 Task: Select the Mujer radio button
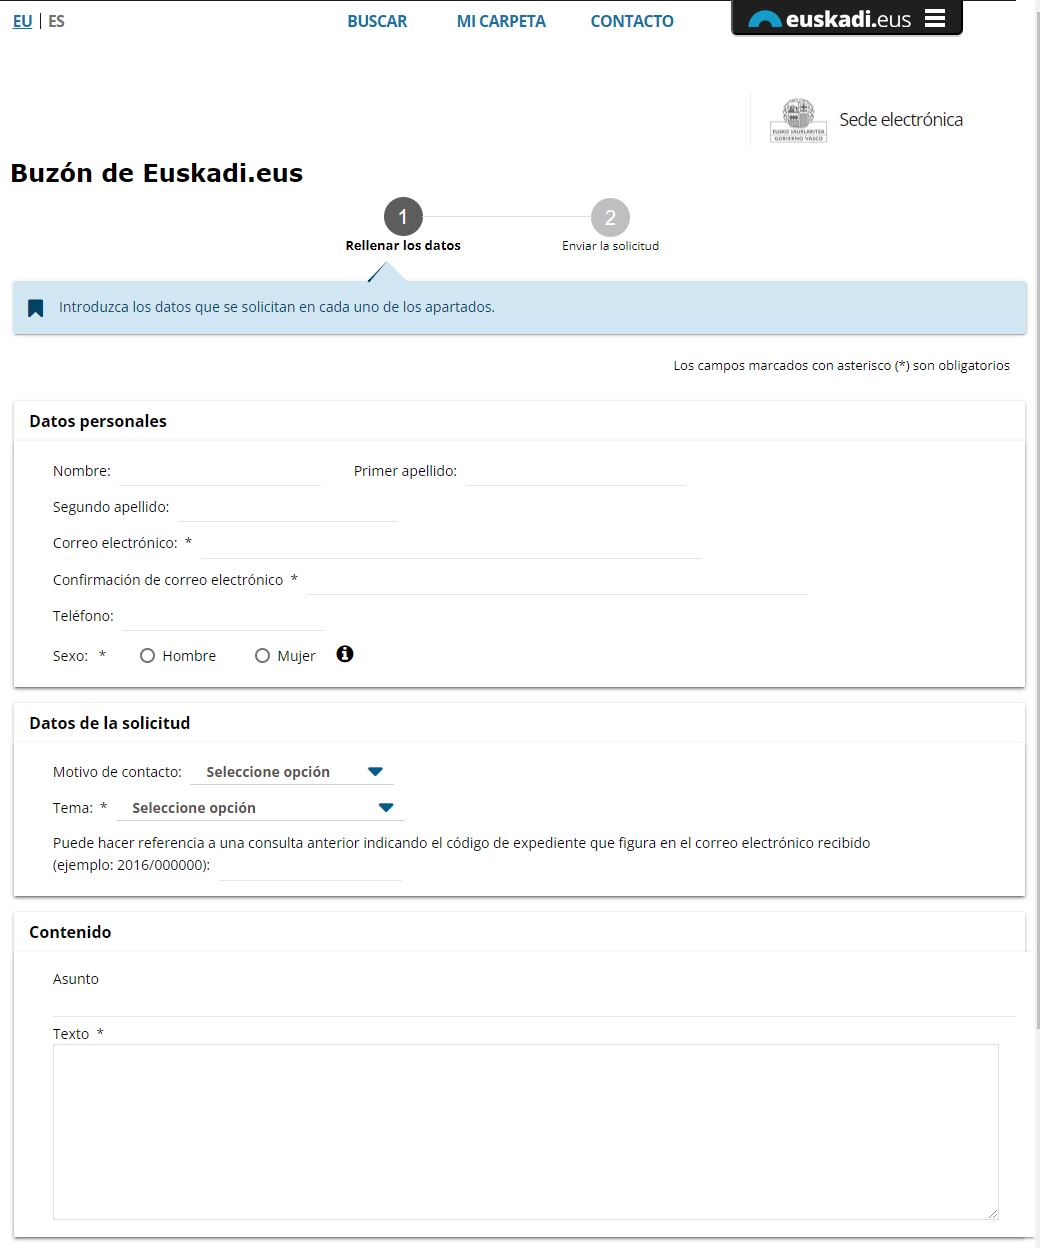[x=262, y=656]
